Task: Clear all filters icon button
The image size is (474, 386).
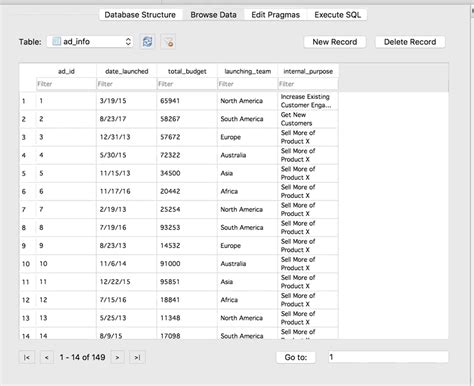Action: pos(168,42)
